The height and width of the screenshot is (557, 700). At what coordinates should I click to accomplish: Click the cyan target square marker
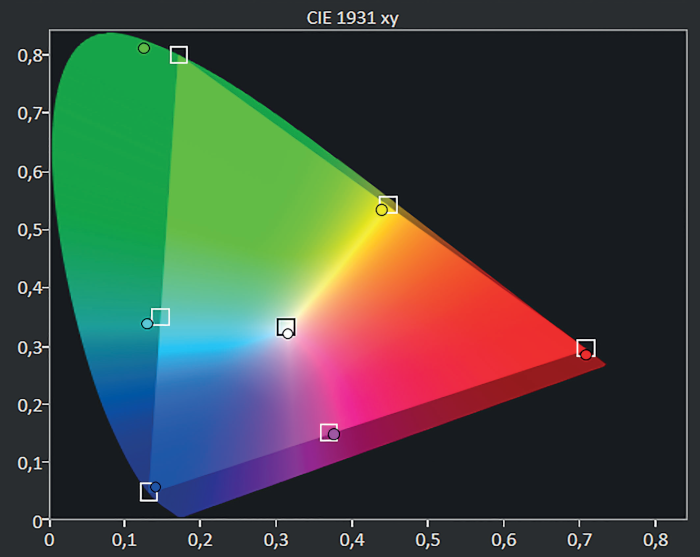coord(161,317)
